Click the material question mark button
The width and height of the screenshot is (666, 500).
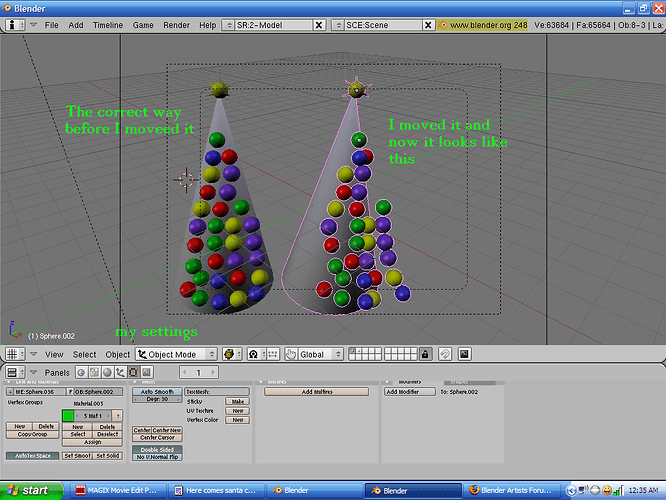point(118,416)
